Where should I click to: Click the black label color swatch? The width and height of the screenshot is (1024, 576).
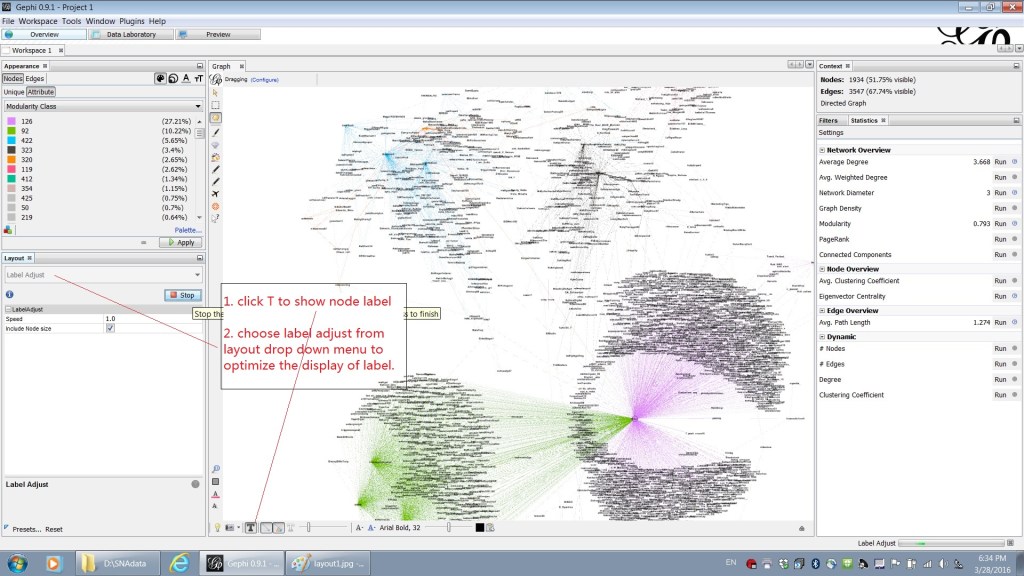point(480,527)
